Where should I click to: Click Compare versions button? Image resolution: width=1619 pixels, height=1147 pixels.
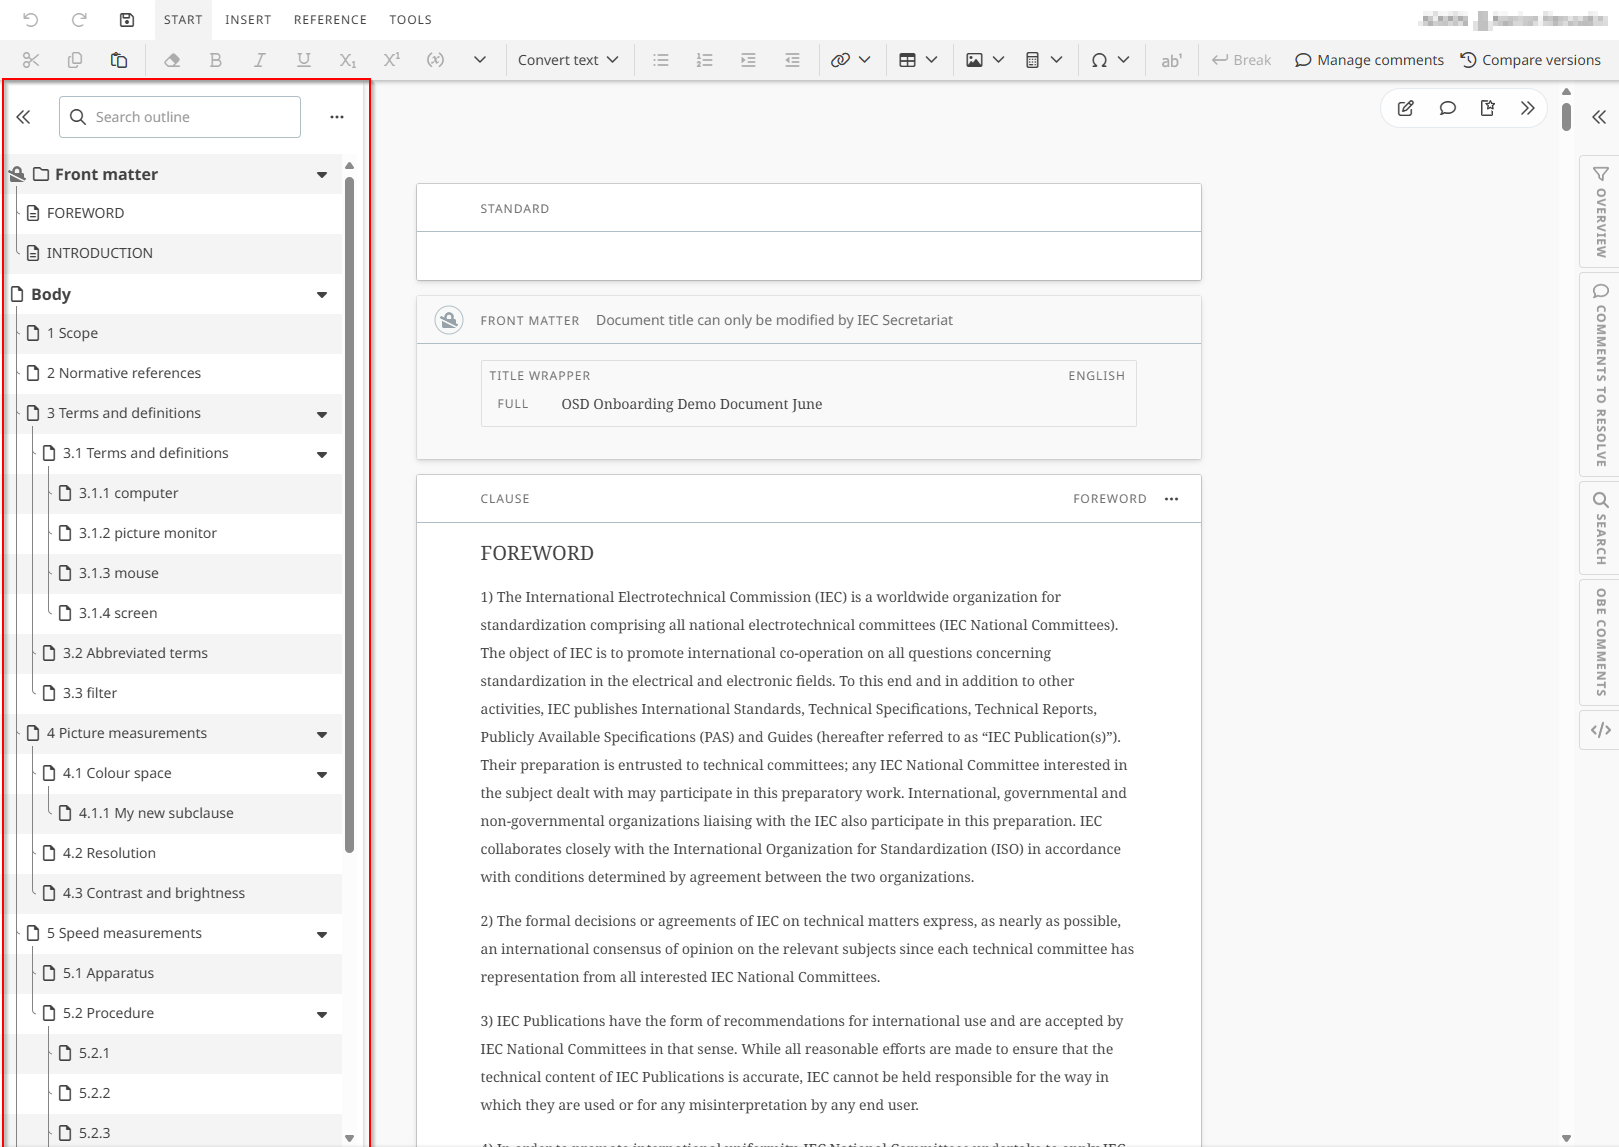click(1530, 60)
